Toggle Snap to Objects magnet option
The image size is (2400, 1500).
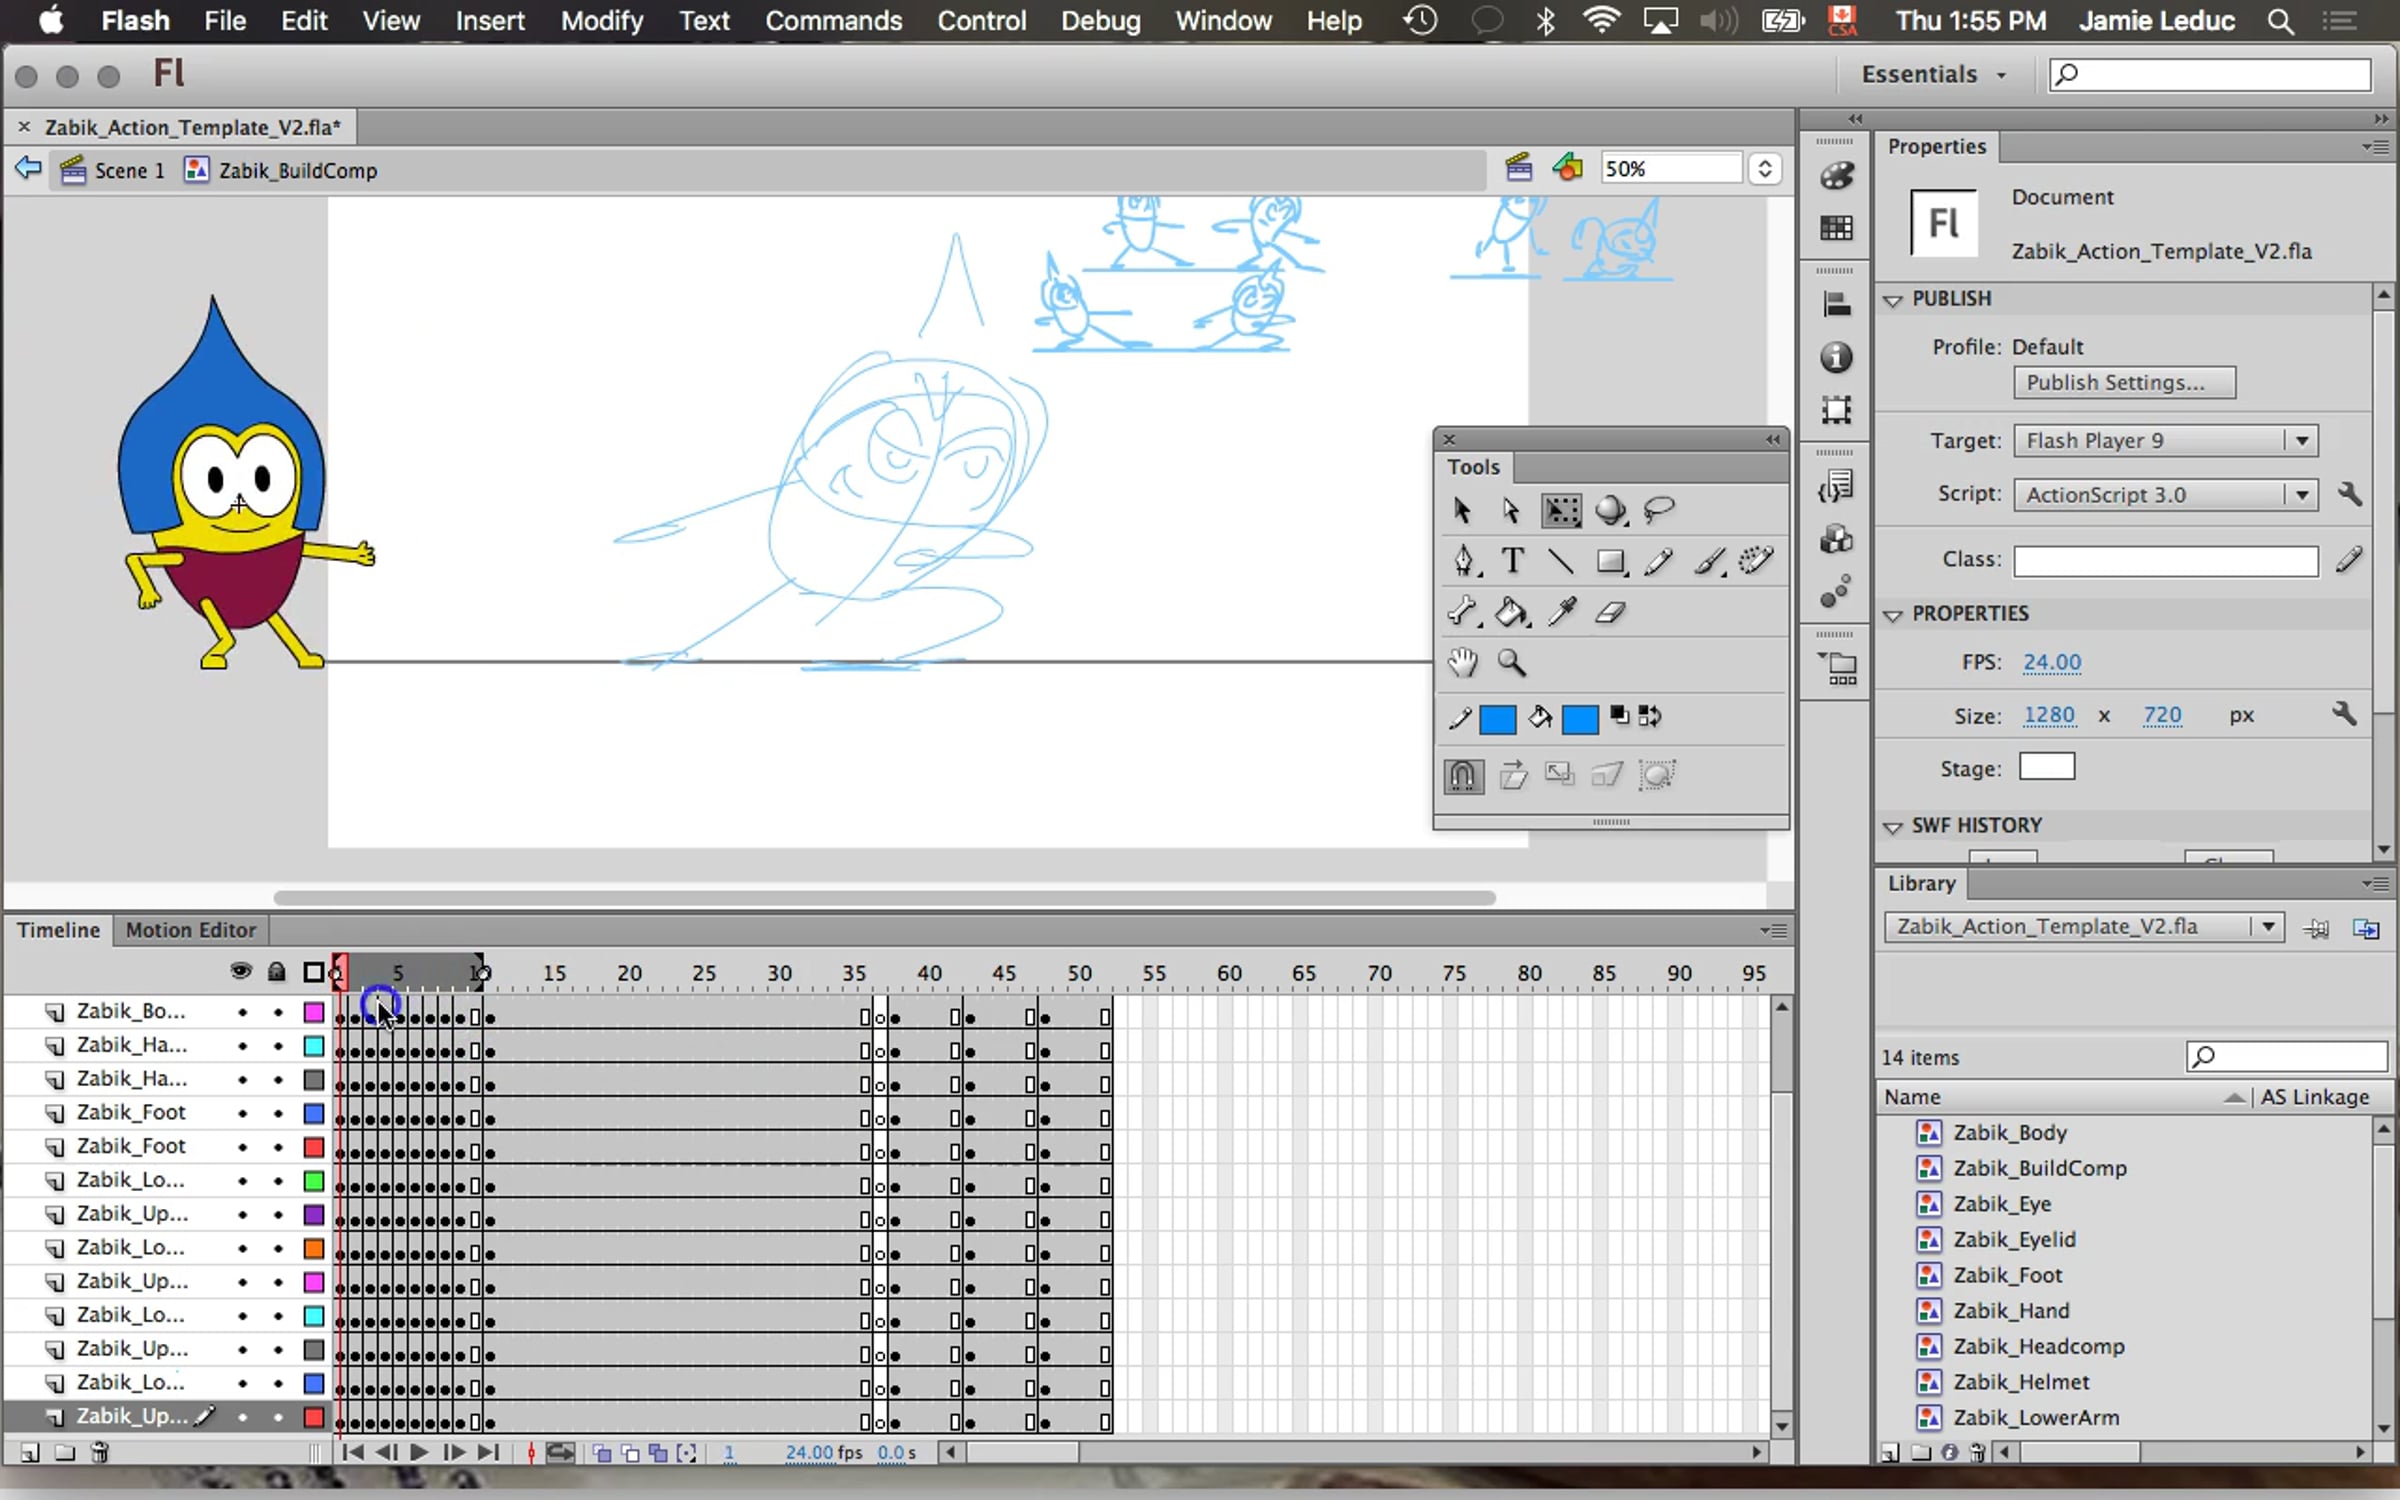[x=1463, y=776]
